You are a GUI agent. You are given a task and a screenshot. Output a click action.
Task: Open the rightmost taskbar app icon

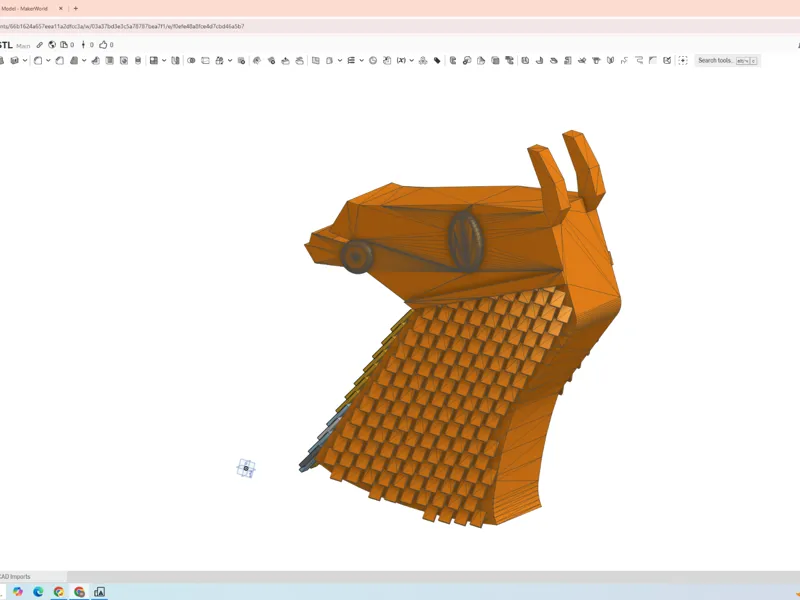99,591
